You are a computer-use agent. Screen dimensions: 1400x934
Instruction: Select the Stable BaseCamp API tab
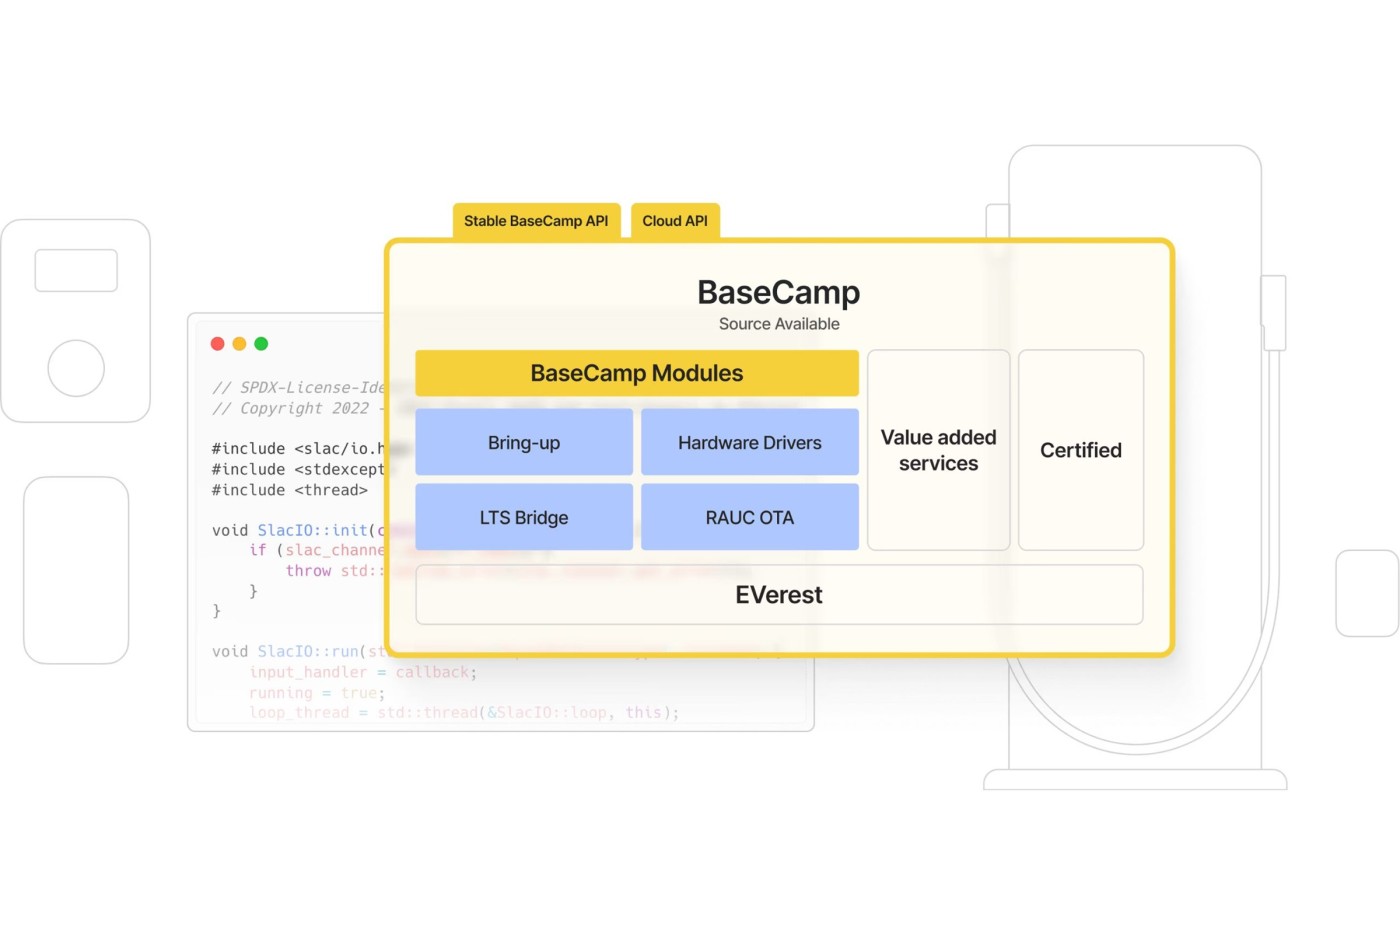pyautogui.click(x=536, y=221)
